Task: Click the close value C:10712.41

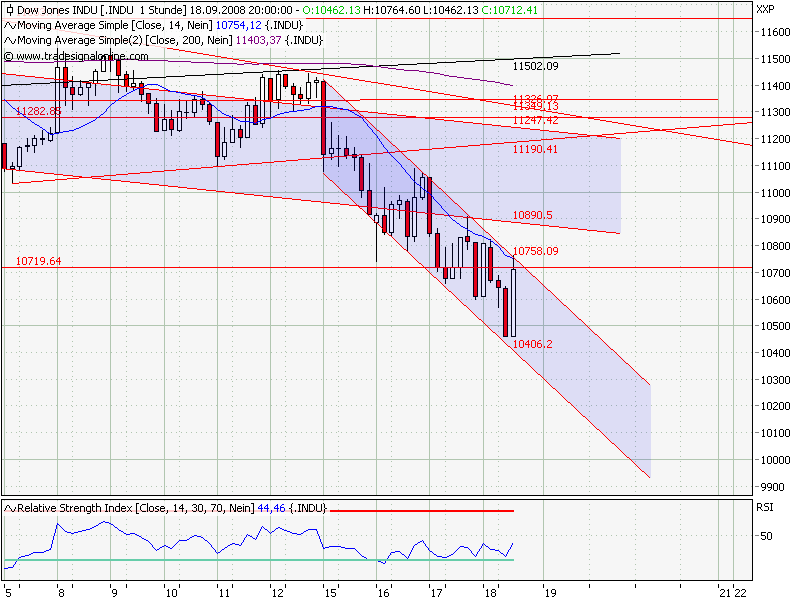Action: click(x=509, y=10)
